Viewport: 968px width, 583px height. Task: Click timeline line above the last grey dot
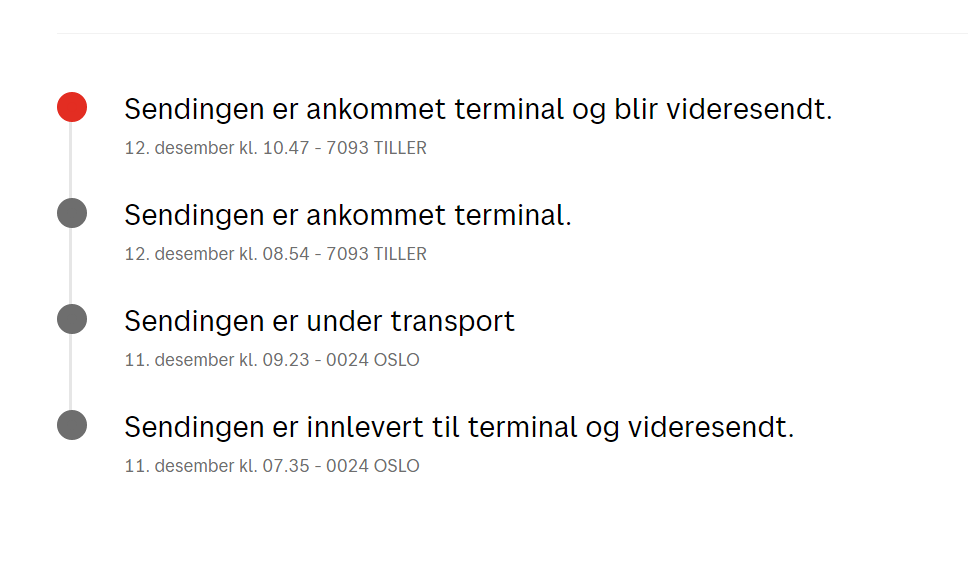(x=70, y=372)
